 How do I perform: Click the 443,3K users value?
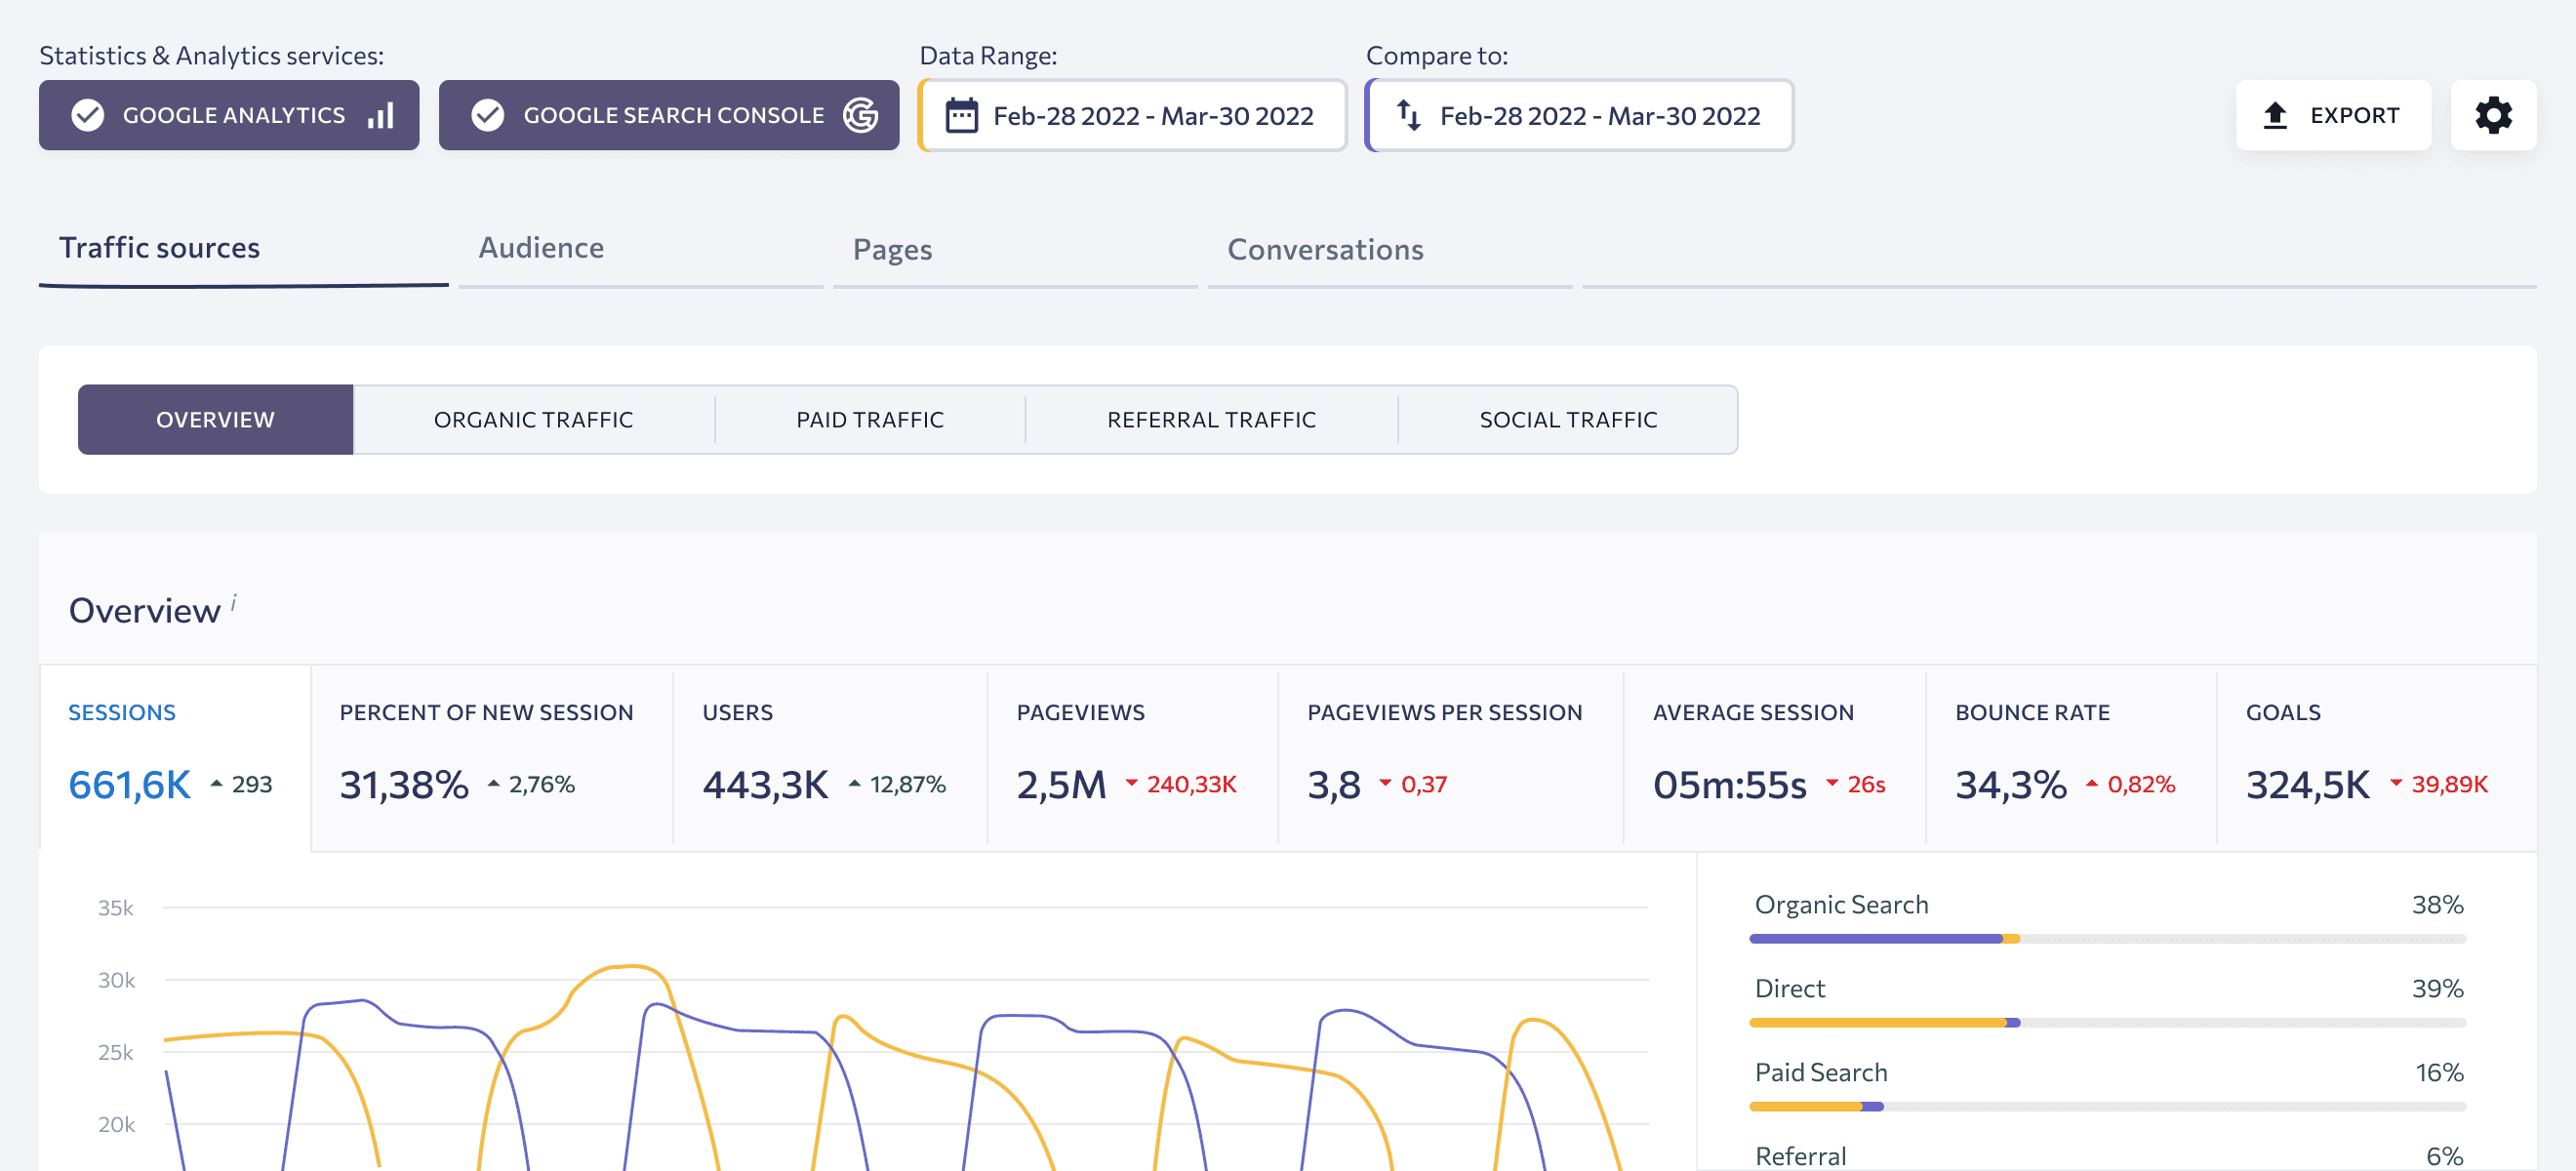click(x=765, y=784)
